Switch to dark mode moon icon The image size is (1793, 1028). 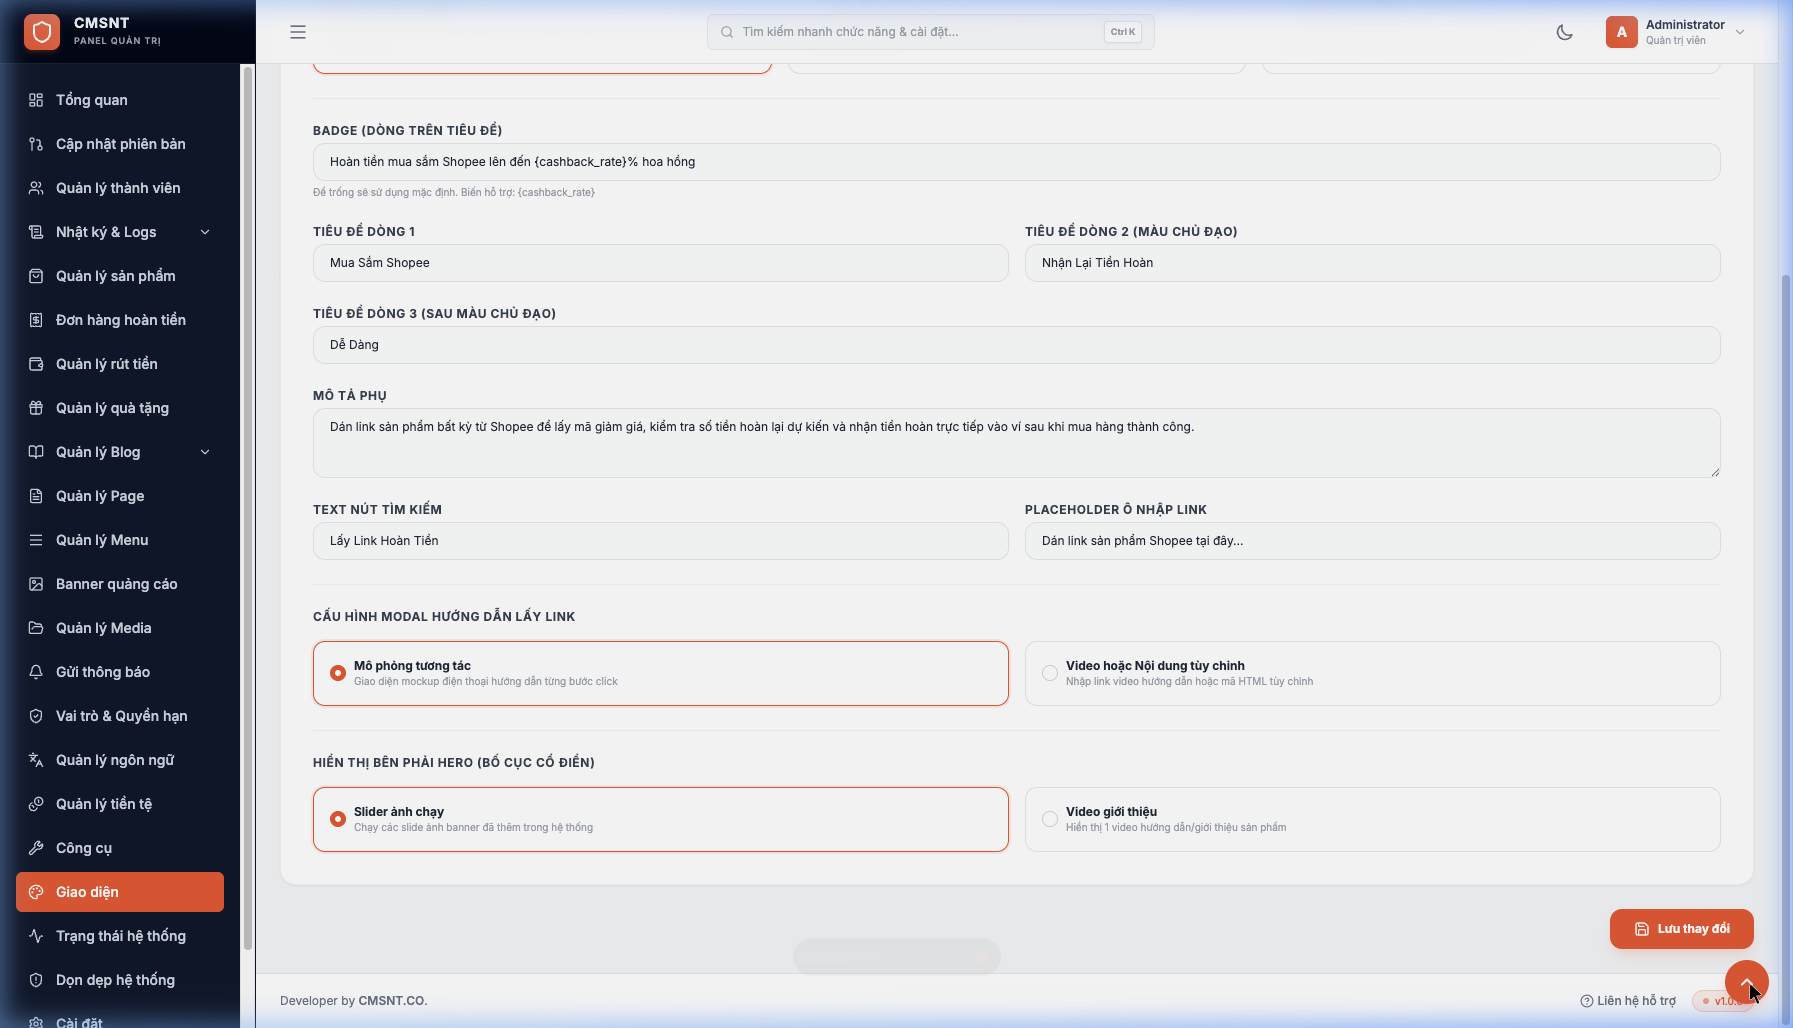1565,32
